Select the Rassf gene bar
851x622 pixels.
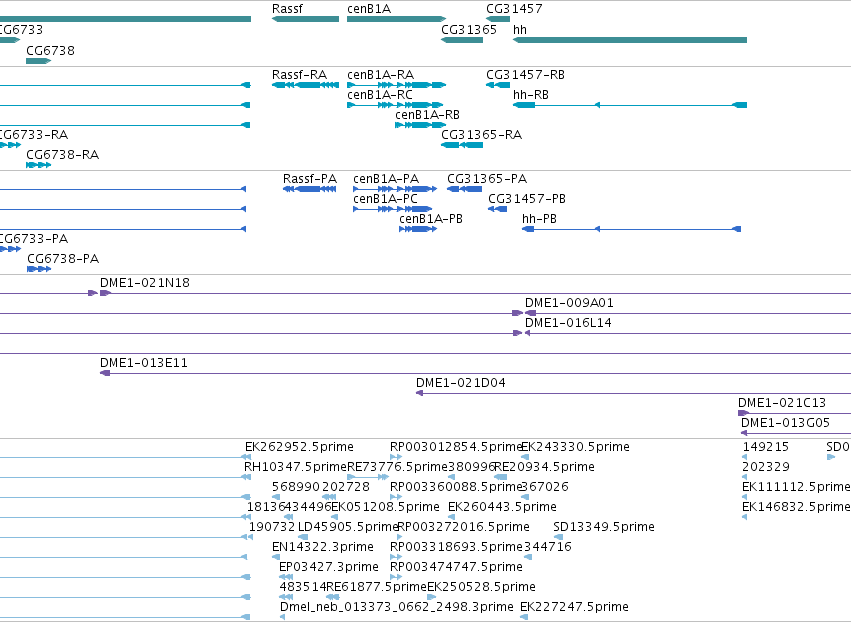tap(306, 19)
